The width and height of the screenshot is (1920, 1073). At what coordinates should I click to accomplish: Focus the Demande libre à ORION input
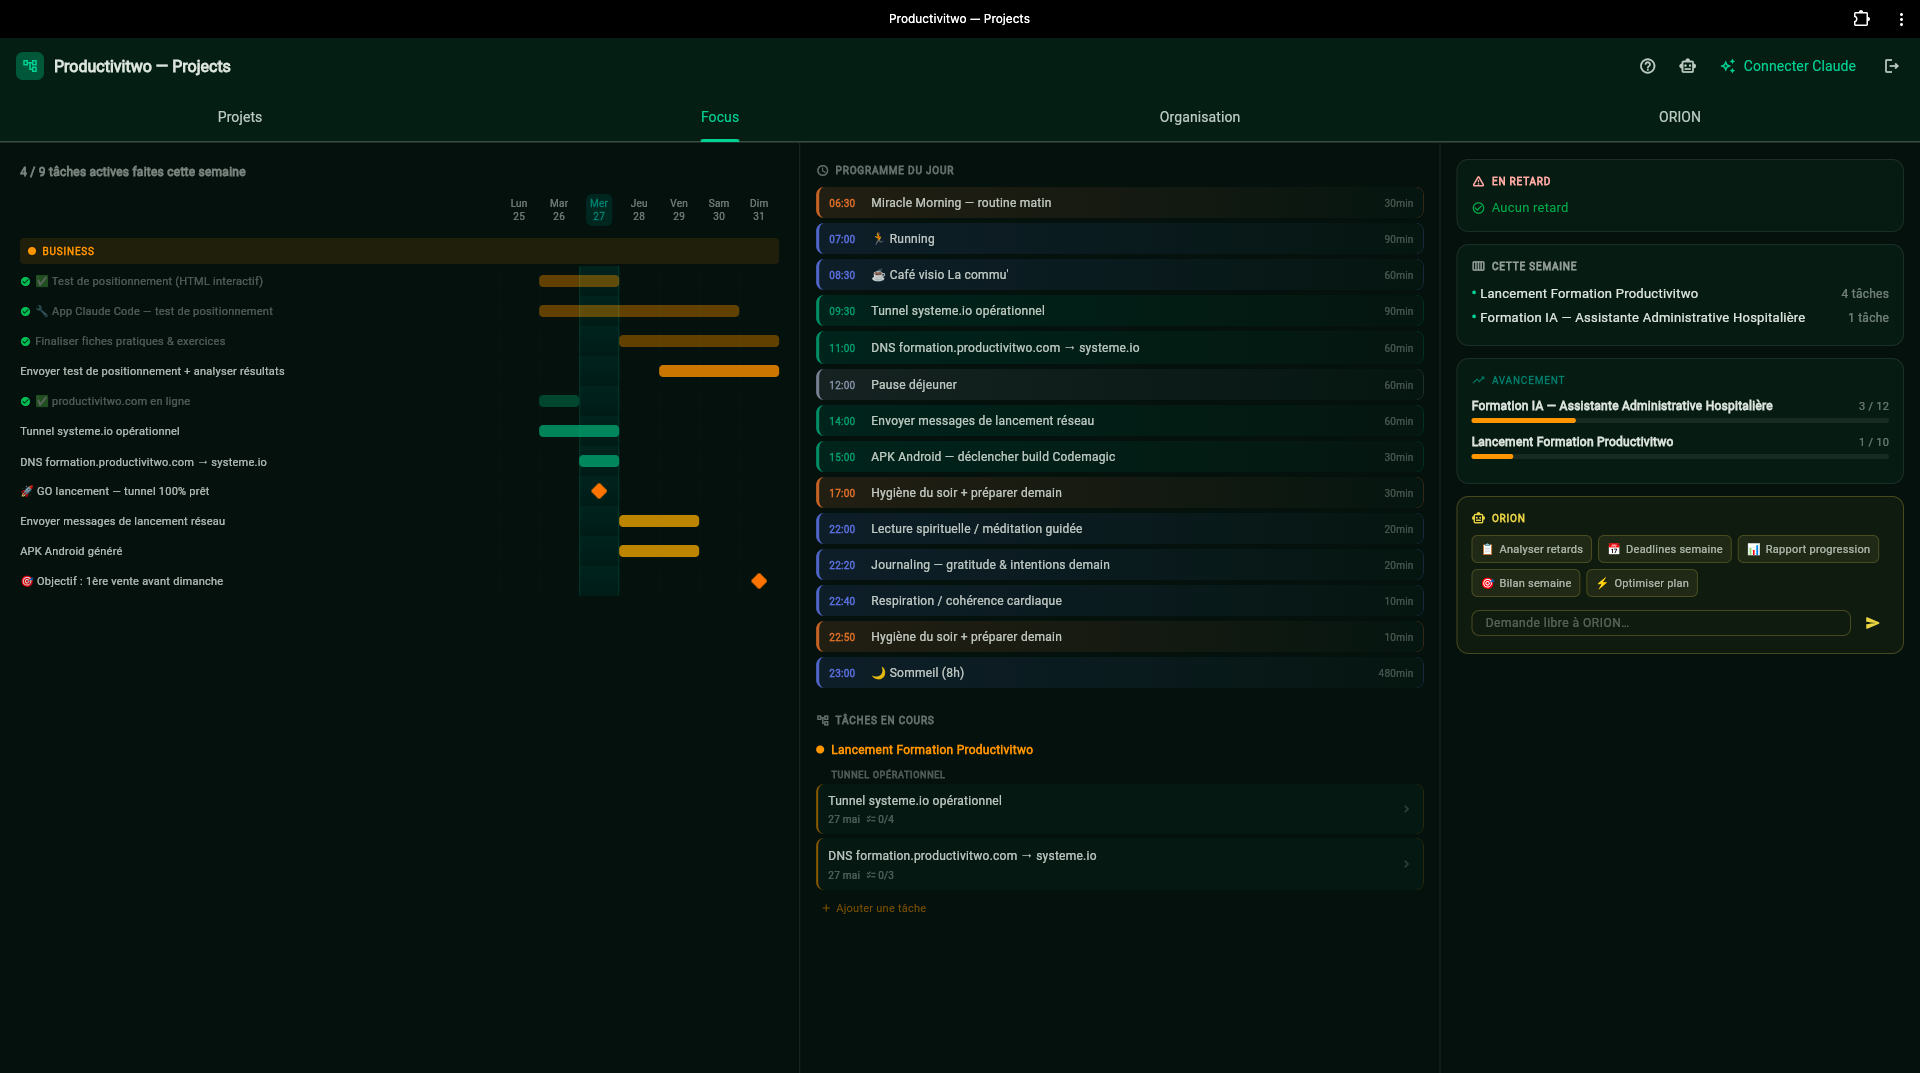1661,623
